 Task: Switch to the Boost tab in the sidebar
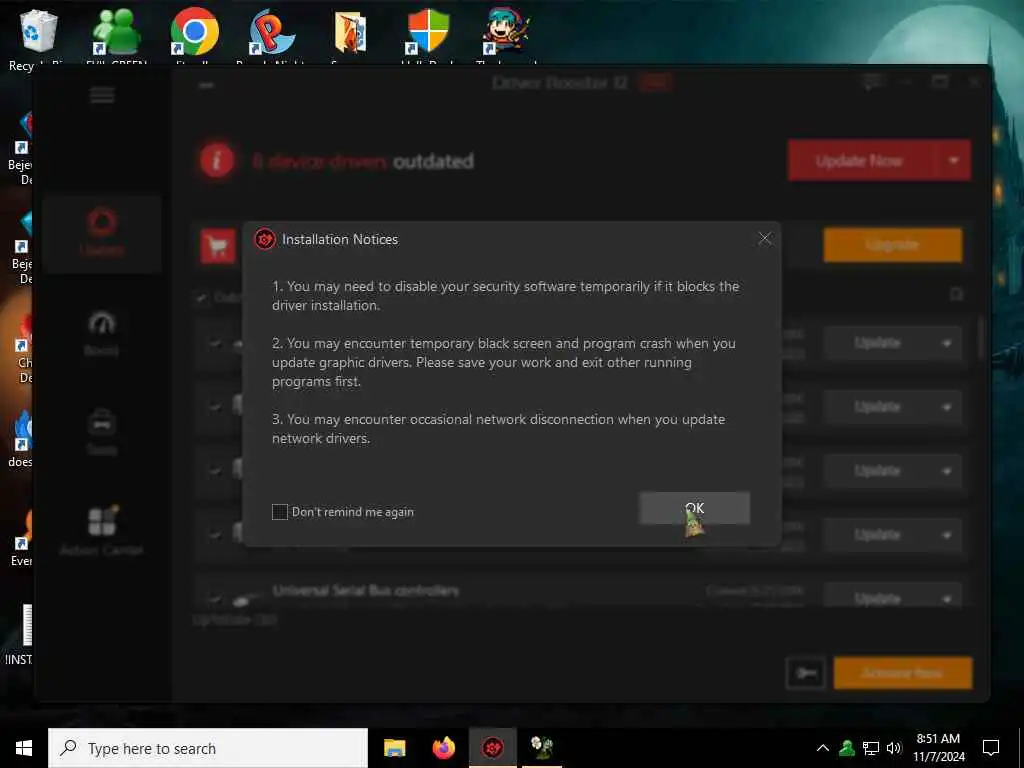101,333
